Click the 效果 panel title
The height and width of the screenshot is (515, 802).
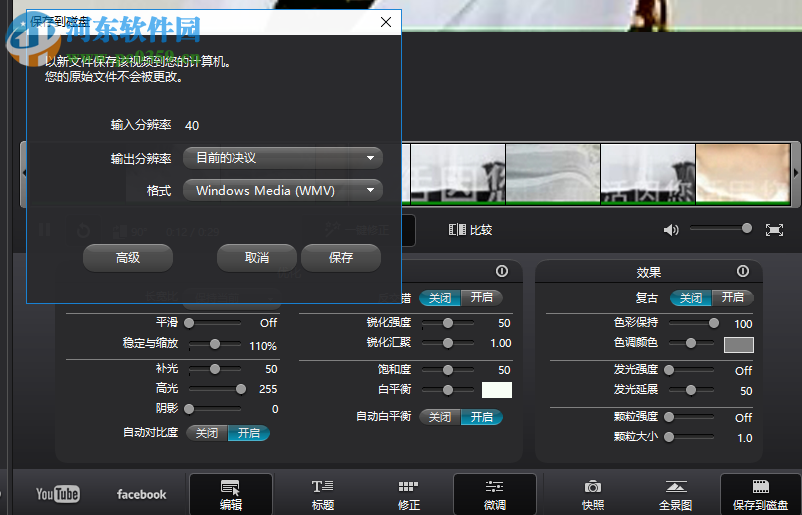(649, 272)
